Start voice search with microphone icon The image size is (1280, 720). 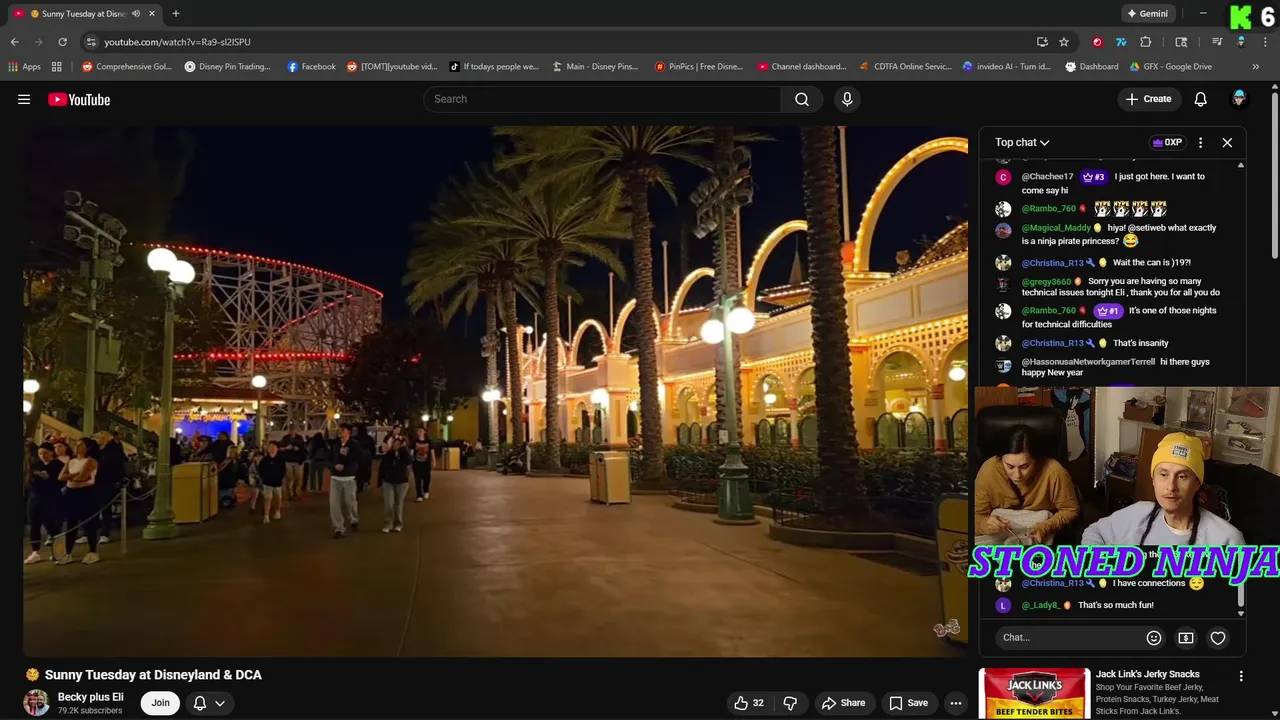847,99
